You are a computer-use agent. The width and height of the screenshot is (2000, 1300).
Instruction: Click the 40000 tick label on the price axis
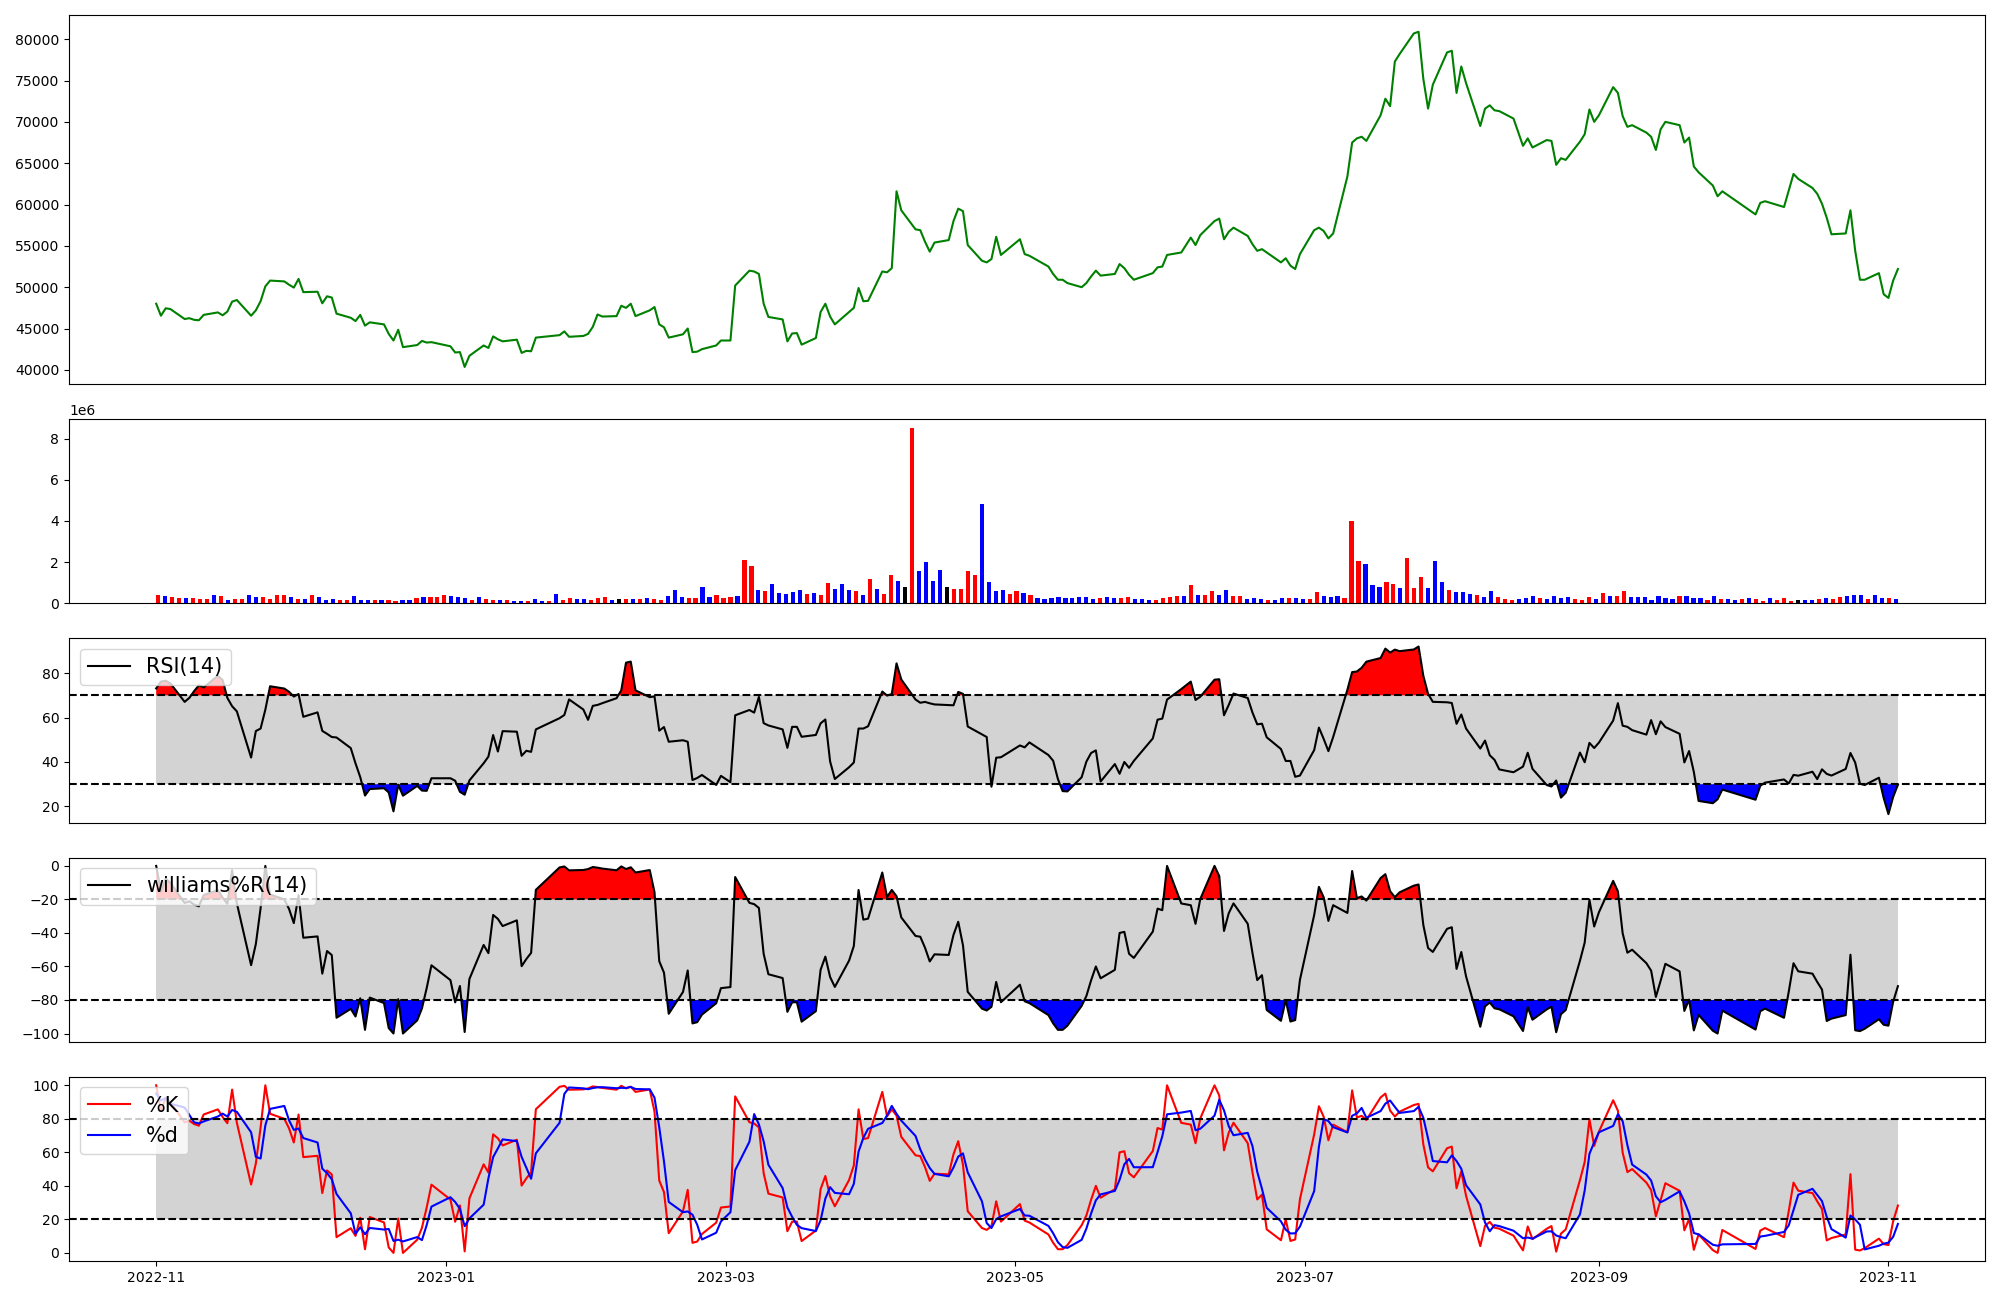pos(37,370)
